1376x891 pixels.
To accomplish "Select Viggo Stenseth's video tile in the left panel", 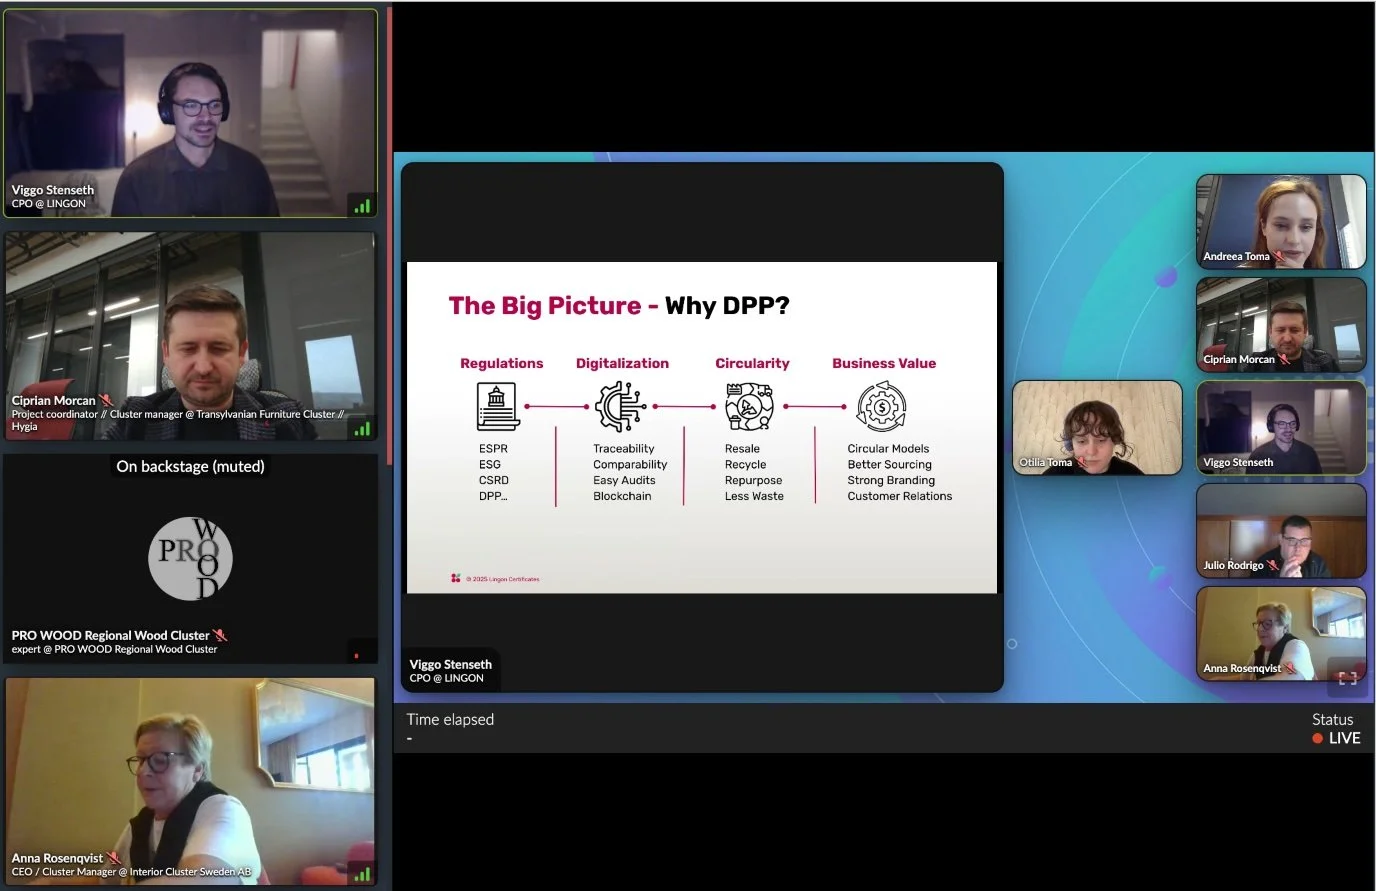I will 190,114.
